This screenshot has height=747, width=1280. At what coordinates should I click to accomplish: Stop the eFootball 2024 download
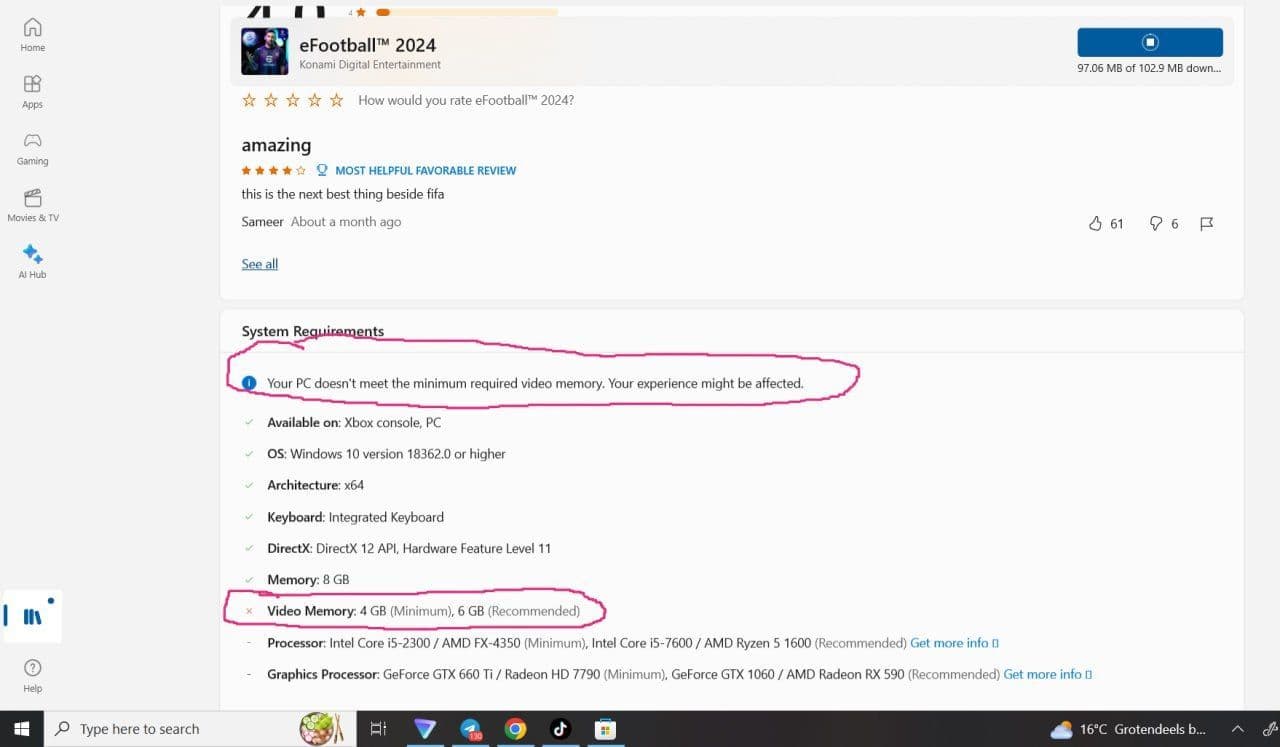pyautogui.click(x=1150, y=42)
